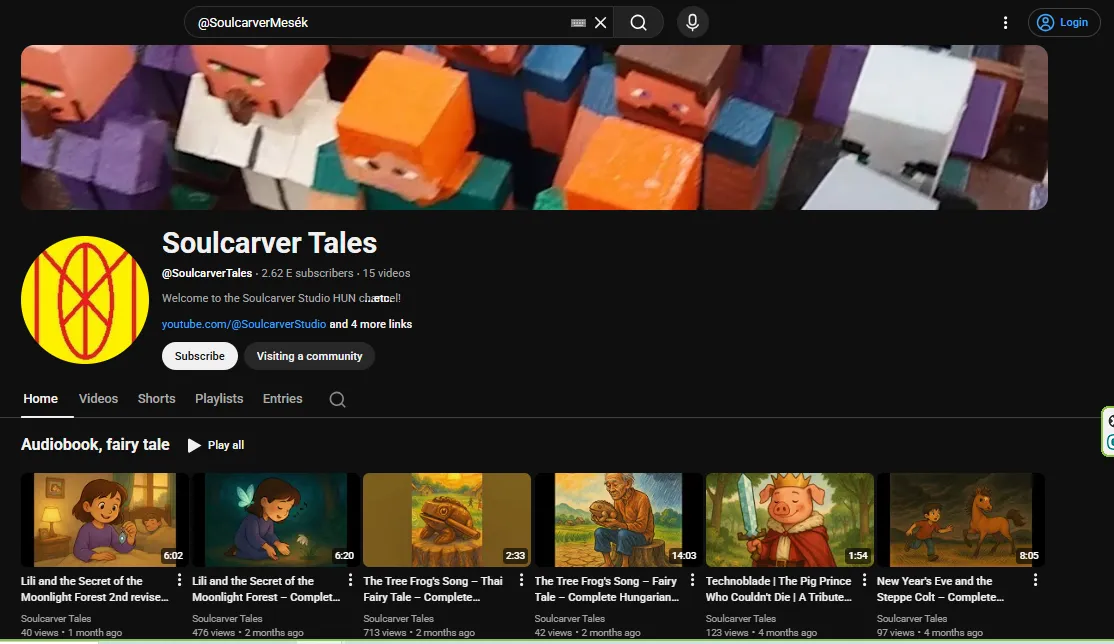Expand "and 4 more links"
Viewport: 1114px width, 644px height.
pos(371,324)
